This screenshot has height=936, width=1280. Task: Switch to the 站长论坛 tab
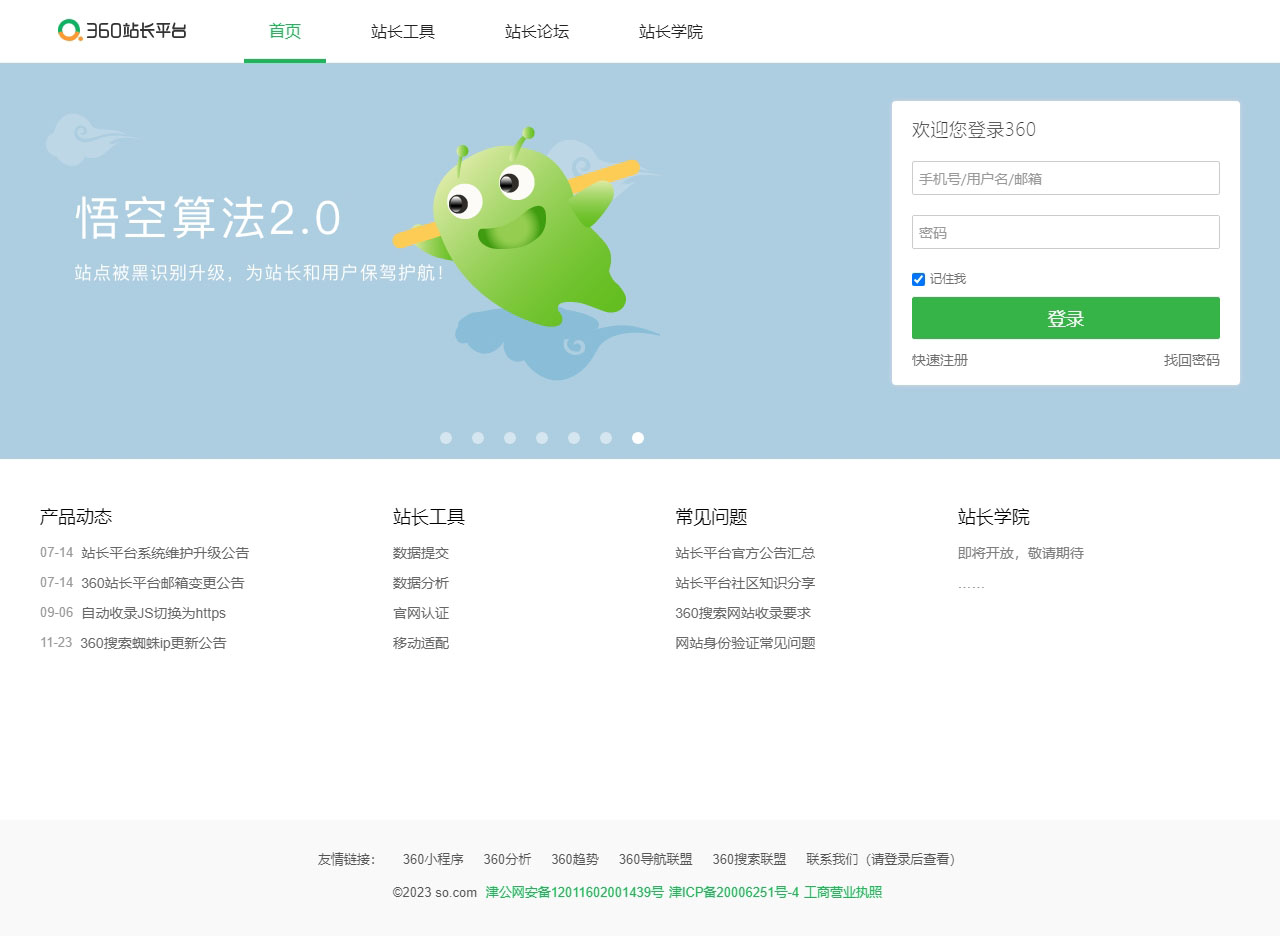point(537,32)
